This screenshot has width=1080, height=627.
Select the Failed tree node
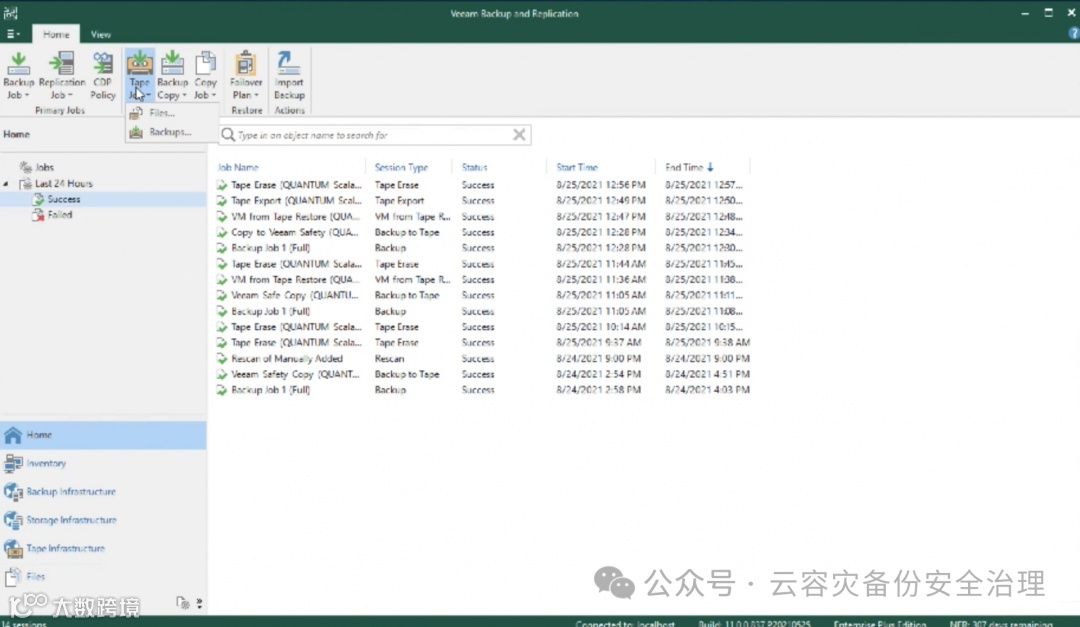[x=59, y=215]
